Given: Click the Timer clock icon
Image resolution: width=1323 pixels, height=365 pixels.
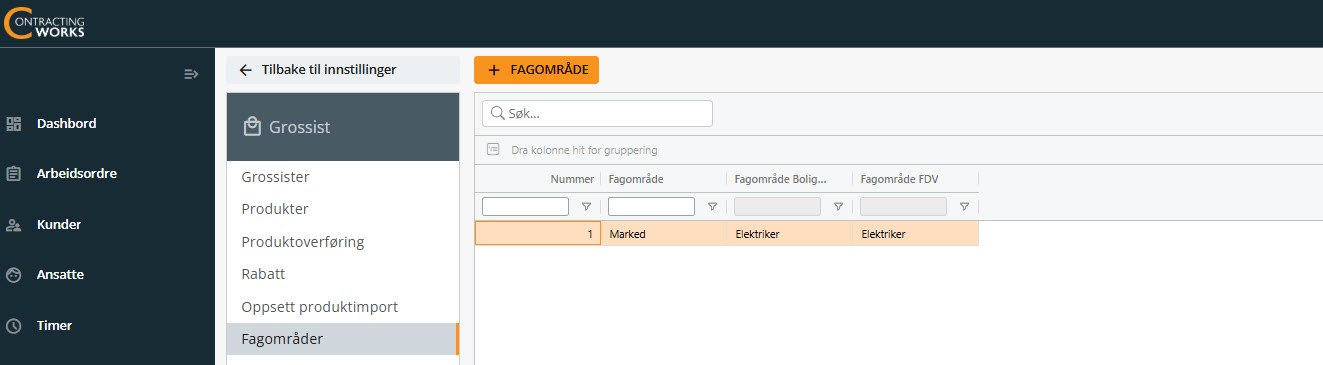Looking at the screenshot, I should [14, 326].
